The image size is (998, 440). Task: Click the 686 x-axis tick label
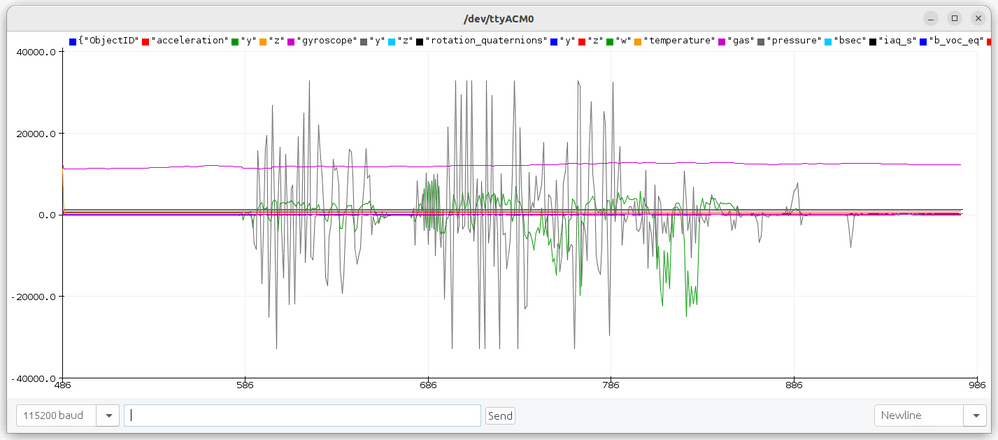point(428,385)
